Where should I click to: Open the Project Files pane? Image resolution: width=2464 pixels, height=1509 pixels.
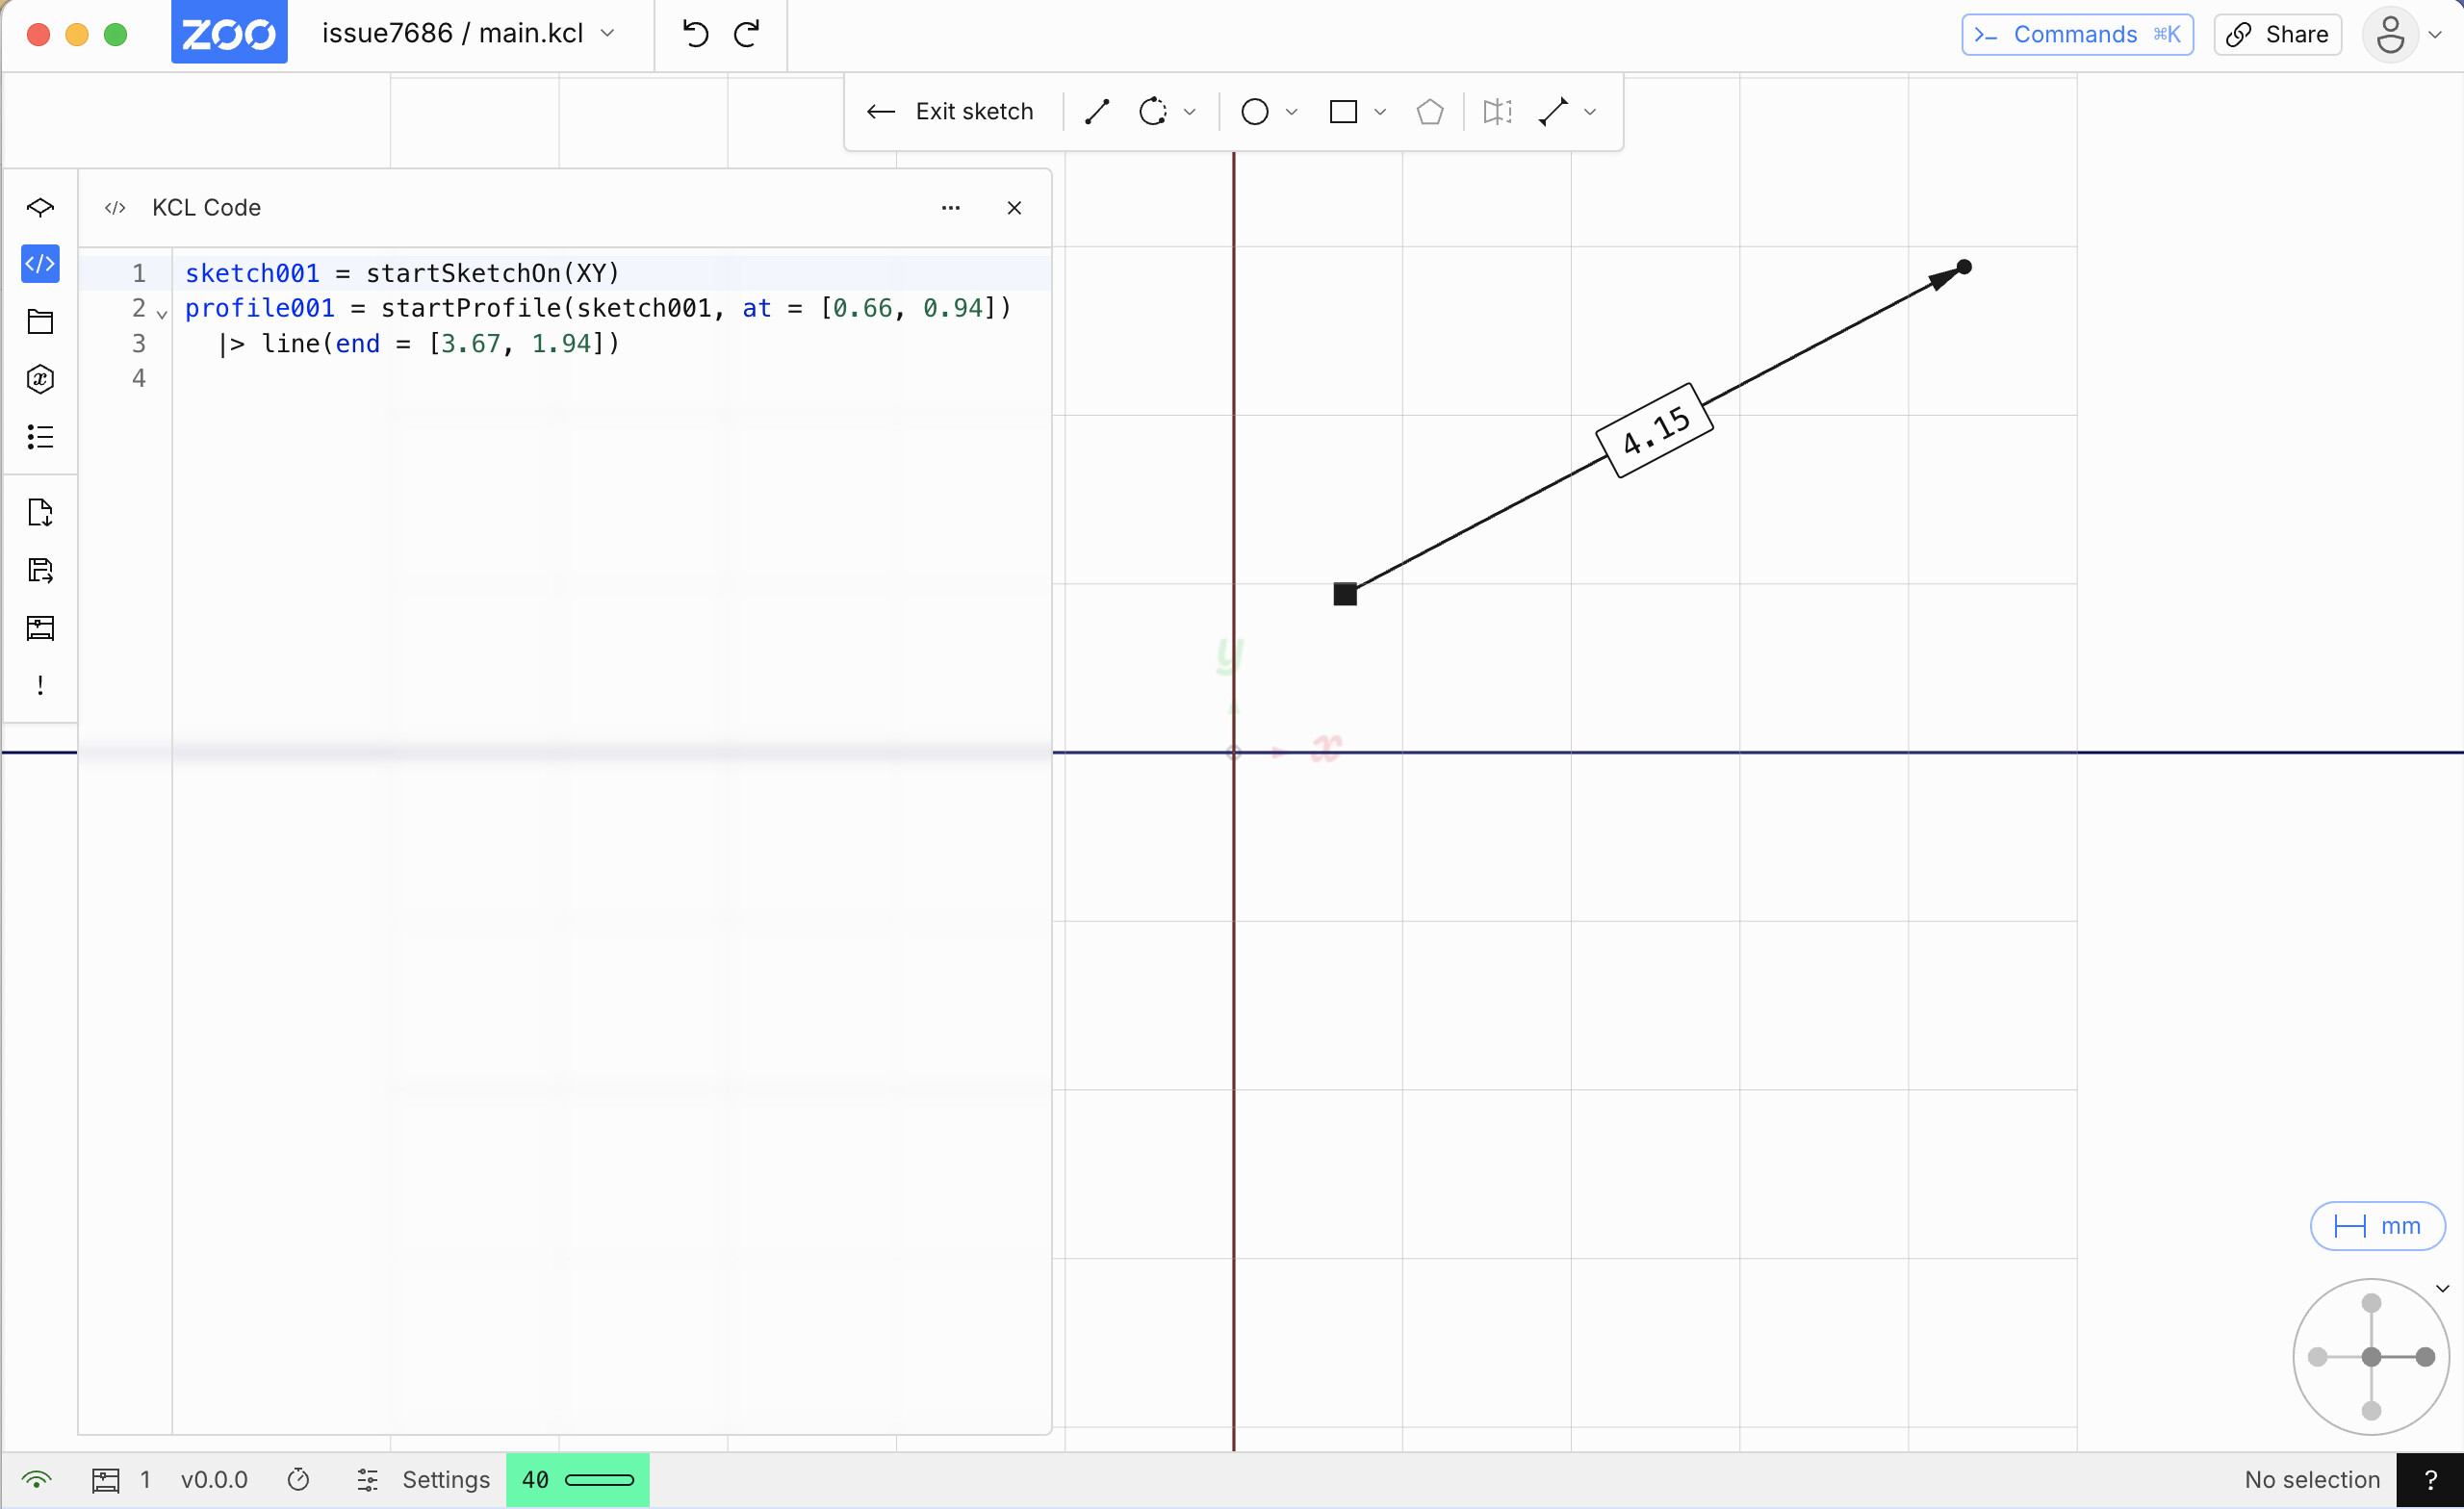40,321
